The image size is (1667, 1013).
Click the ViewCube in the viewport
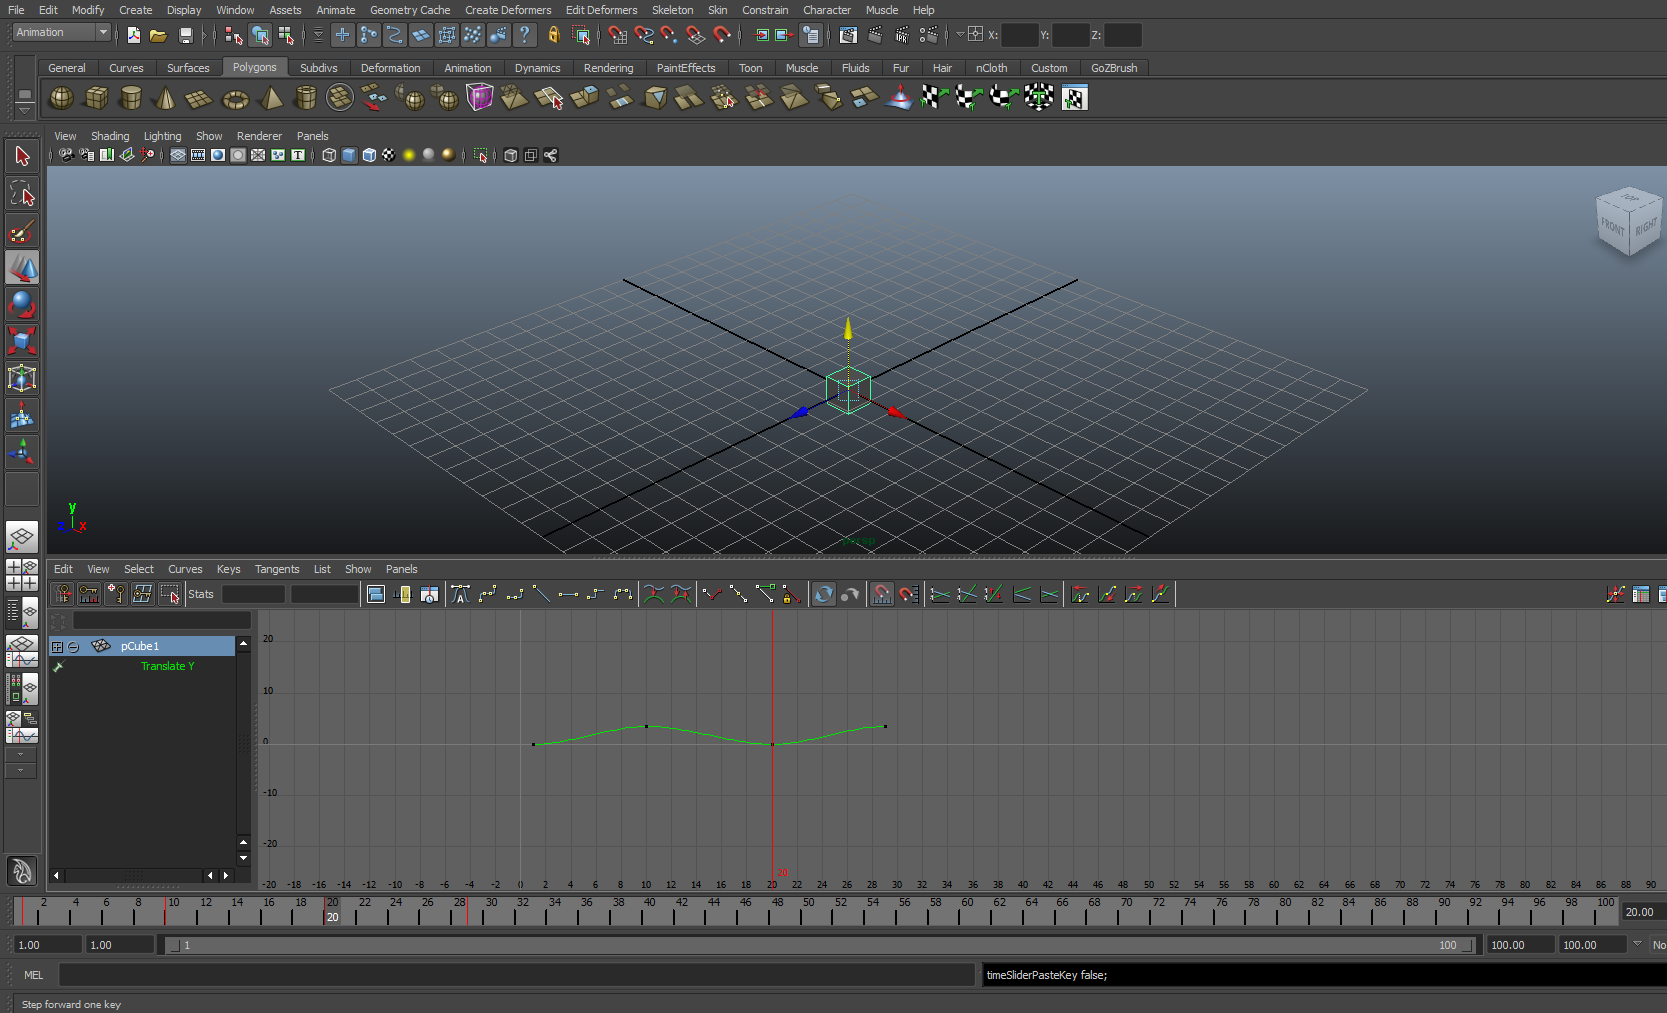click(1627, 222)
